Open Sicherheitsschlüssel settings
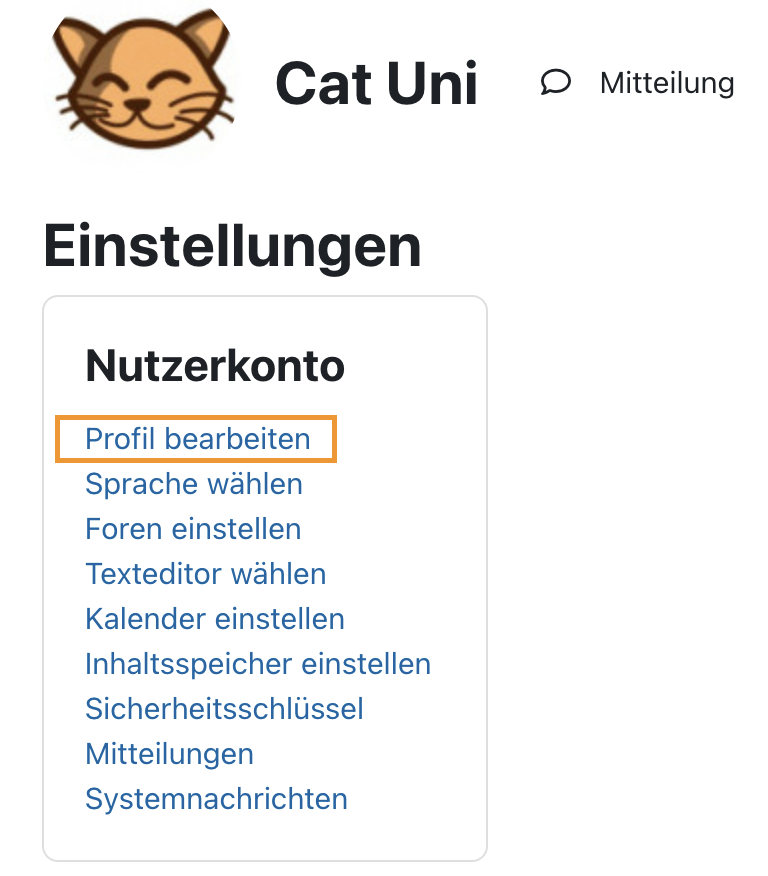Viewport: 768px width, 876px height. pyautogui.click(x=225, y=709)
